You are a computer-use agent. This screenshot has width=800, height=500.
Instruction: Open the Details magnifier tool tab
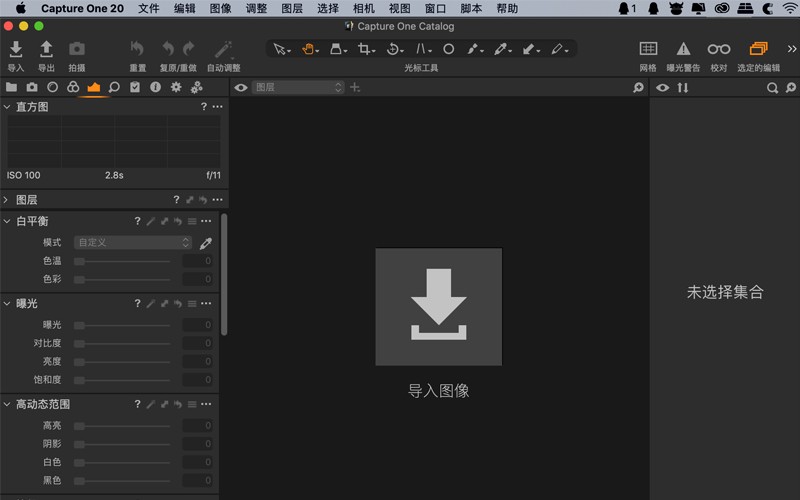[x=114, y=87]
